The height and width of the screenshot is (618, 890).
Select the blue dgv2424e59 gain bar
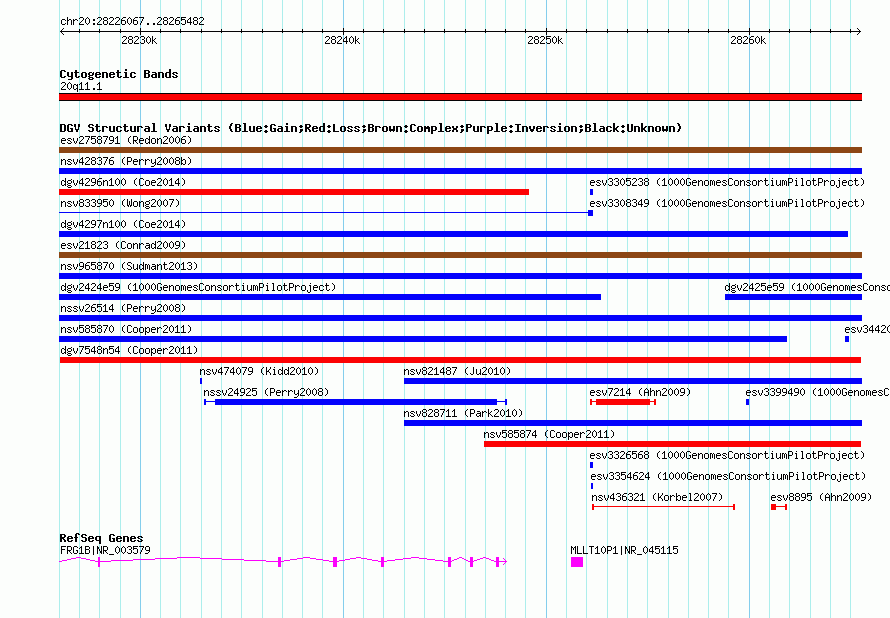tap(330, 297)
